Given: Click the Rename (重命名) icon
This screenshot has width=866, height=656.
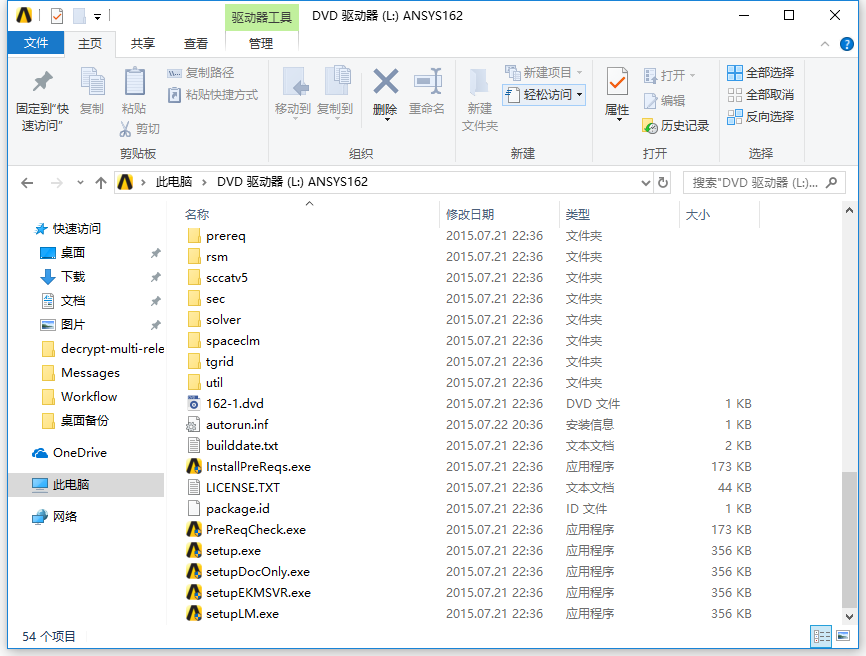Looking at the screenshot, I should tap(428, 82).
